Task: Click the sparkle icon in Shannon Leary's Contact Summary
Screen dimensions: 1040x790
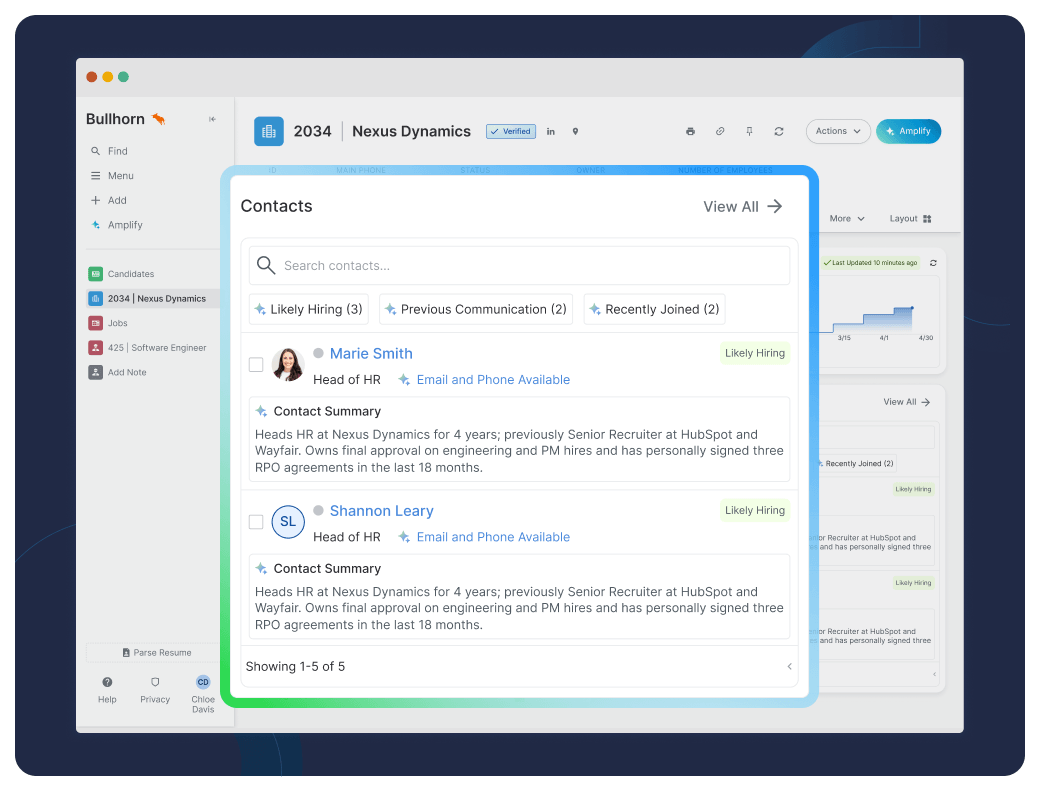Action: click(x=261, y=568)
